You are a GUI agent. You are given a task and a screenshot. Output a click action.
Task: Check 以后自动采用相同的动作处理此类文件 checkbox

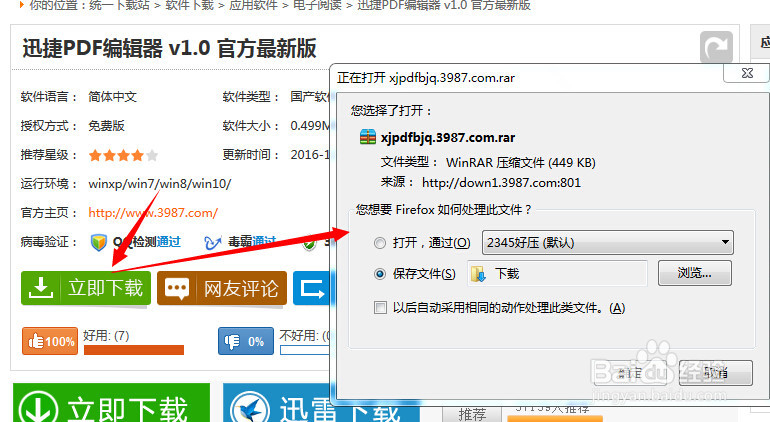[x=380, y=308]
